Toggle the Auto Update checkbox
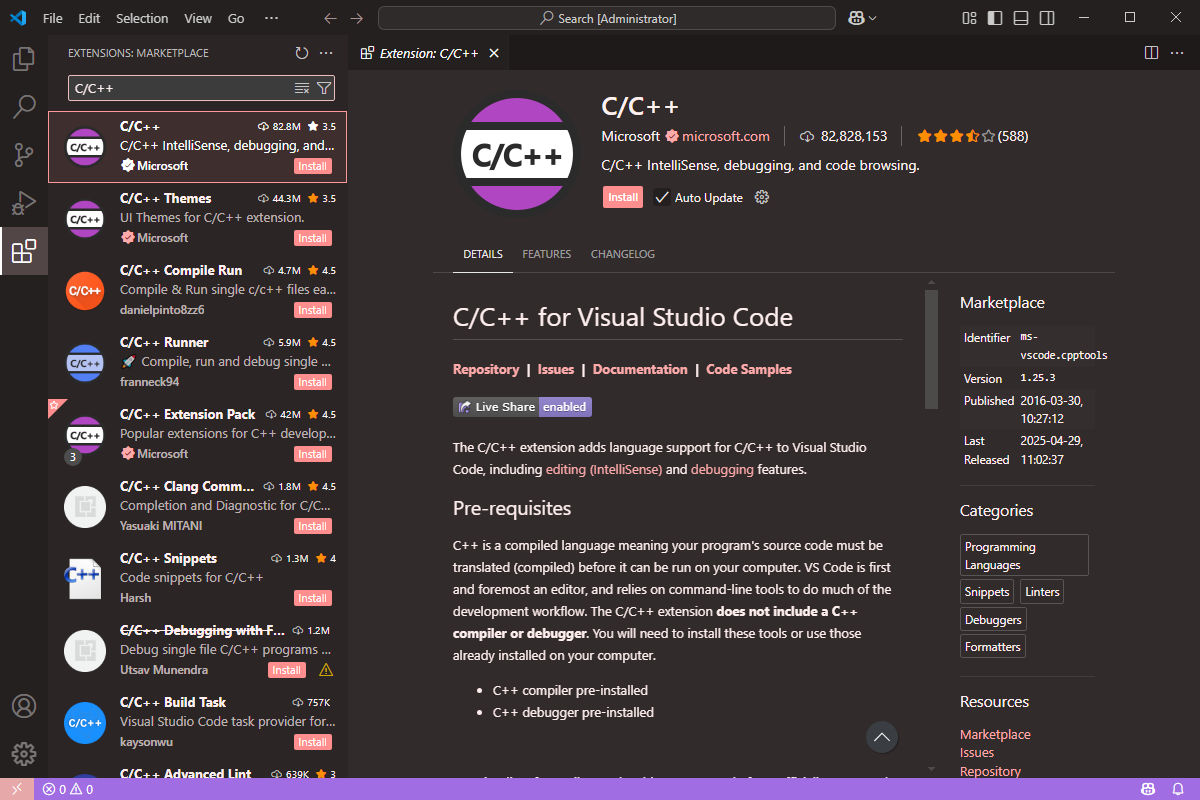1200x800 pixels. [x=661, y=198]
